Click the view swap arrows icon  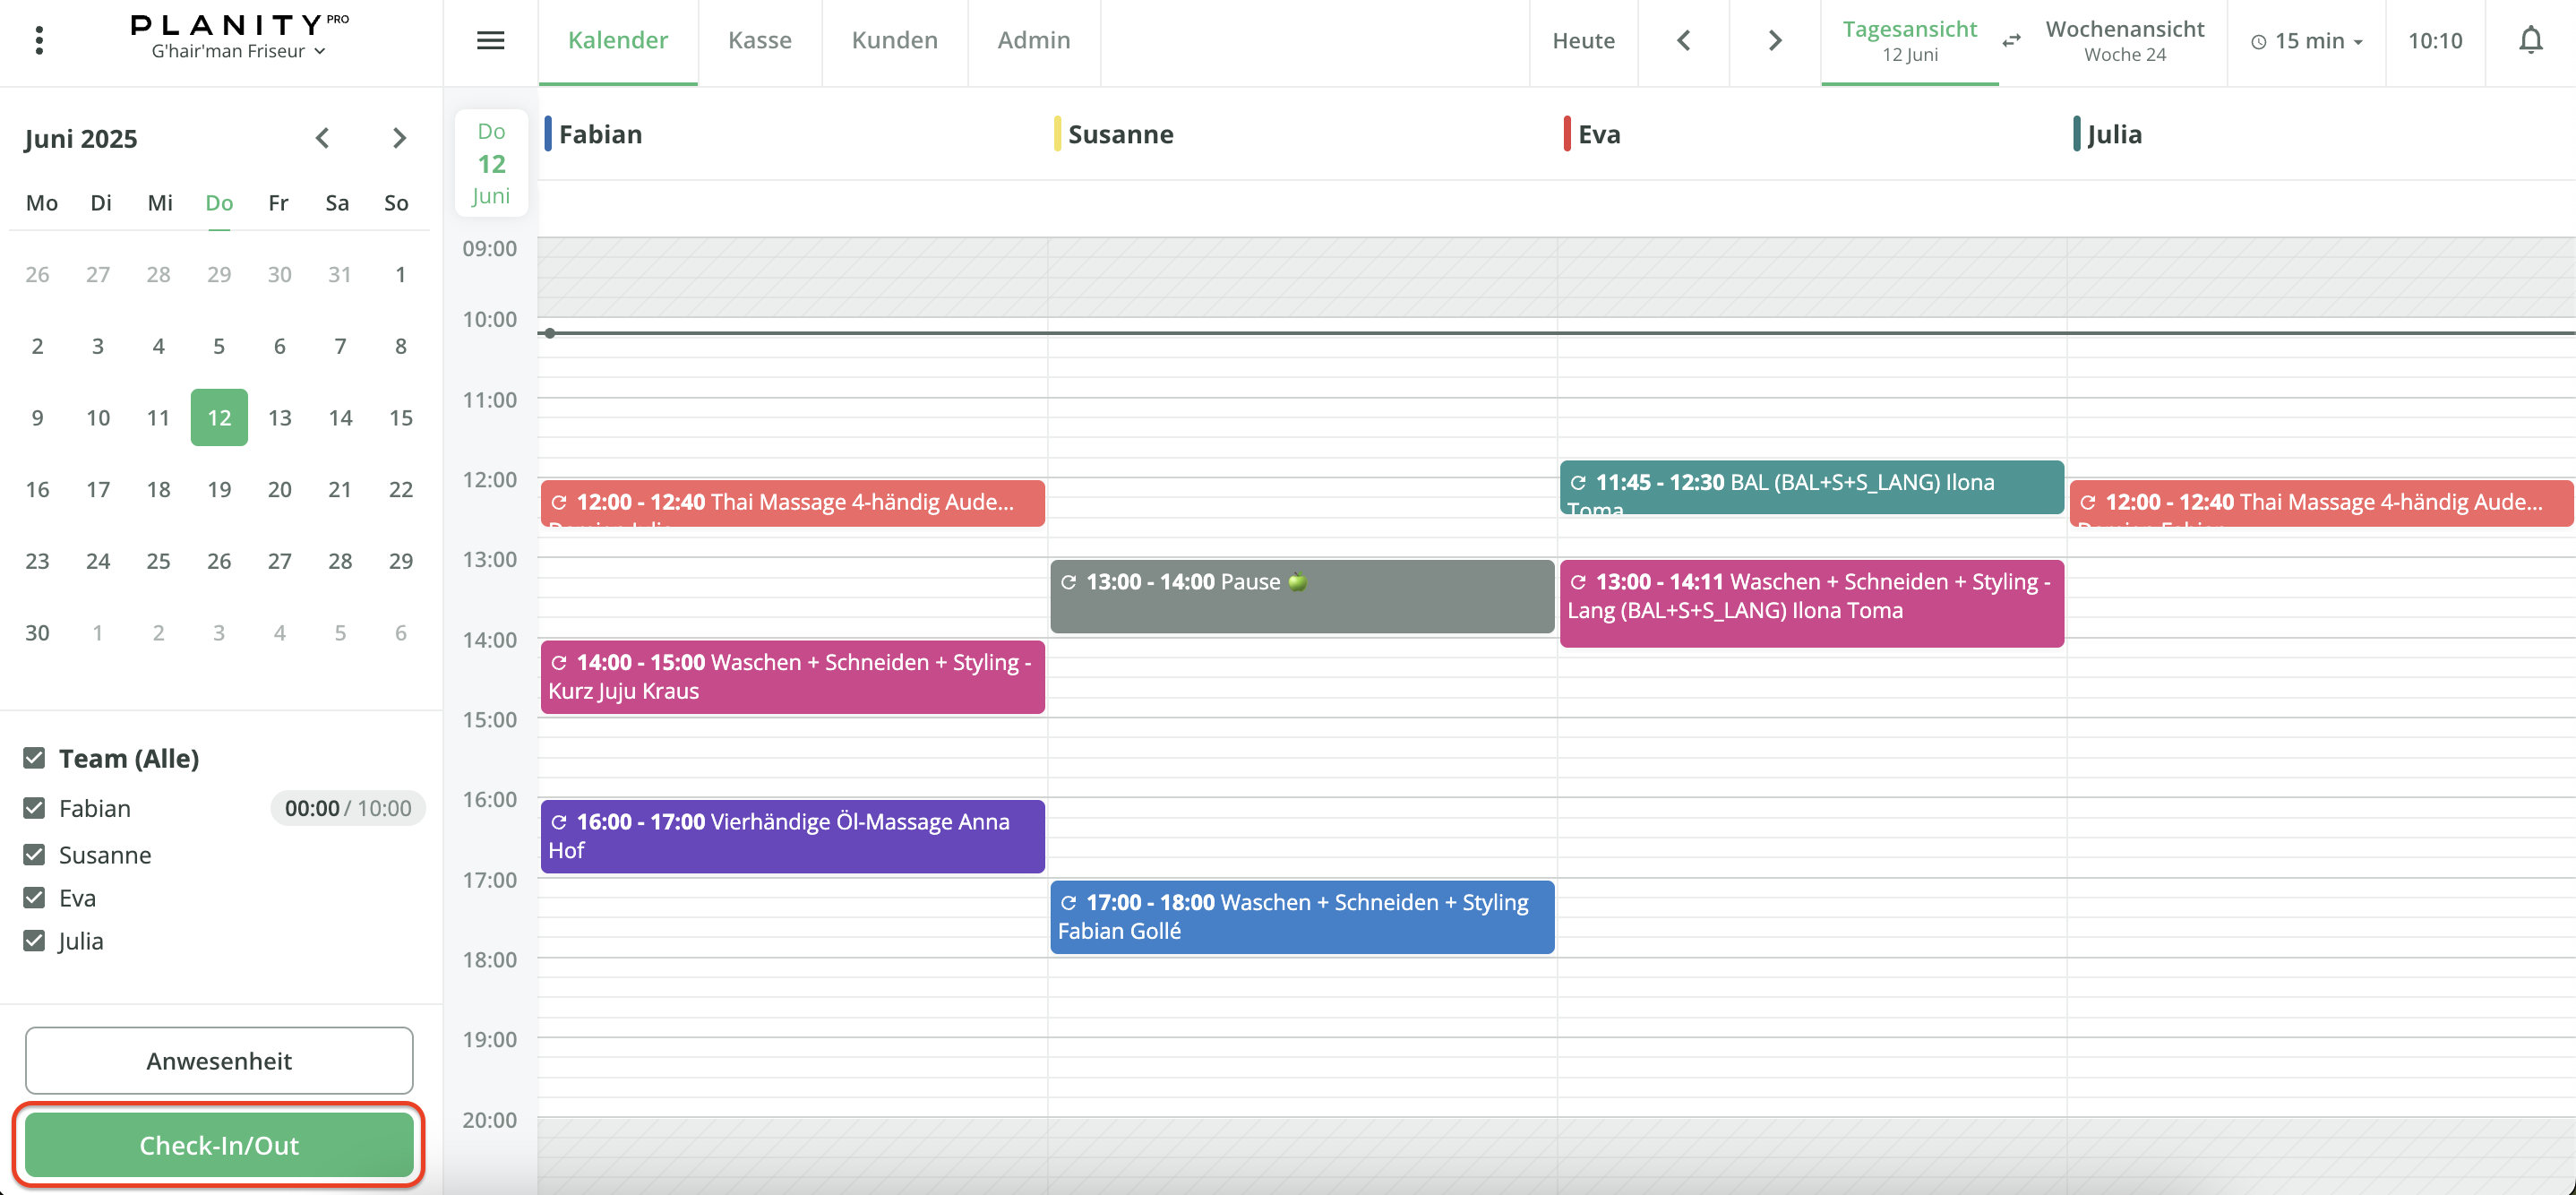click(2011, 41)
